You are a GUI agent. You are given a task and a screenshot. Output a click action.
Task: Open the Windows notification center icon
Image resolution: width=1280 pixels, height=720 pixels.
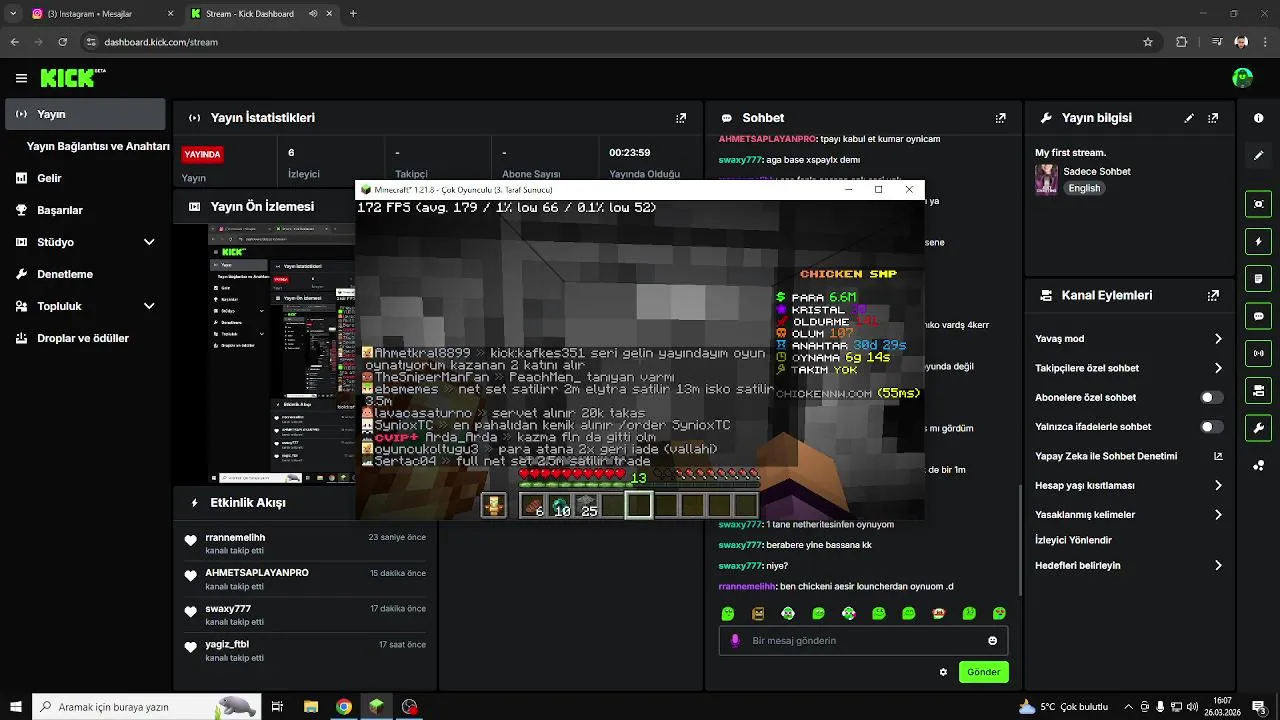(x=1259, y=707)
